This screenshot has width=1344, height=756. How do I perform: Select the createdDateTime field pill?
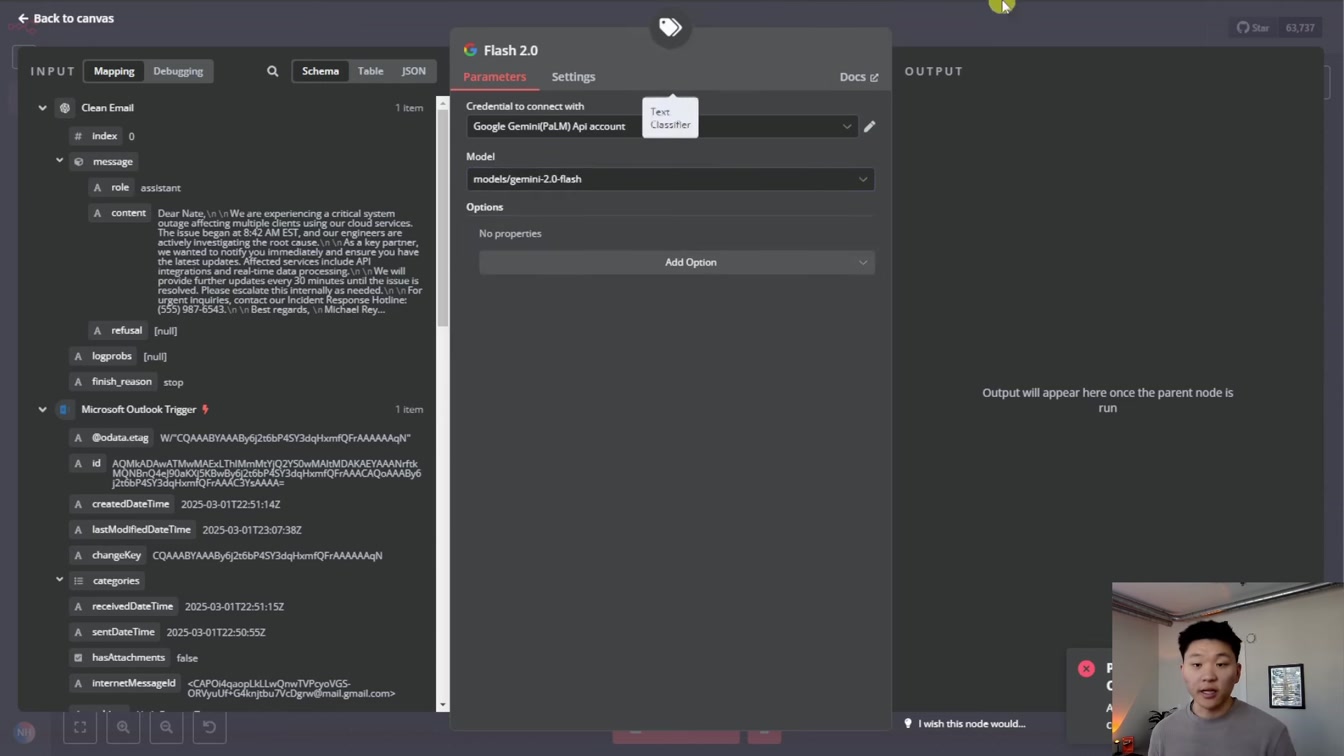coord(122,504)
